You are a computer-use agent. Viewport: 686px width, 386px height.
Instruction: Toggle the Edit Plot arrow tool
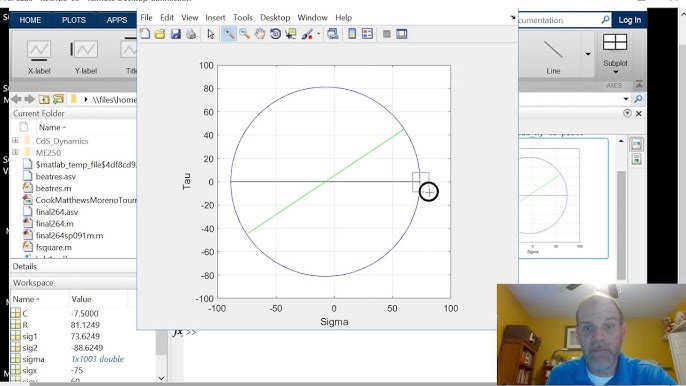211,34
